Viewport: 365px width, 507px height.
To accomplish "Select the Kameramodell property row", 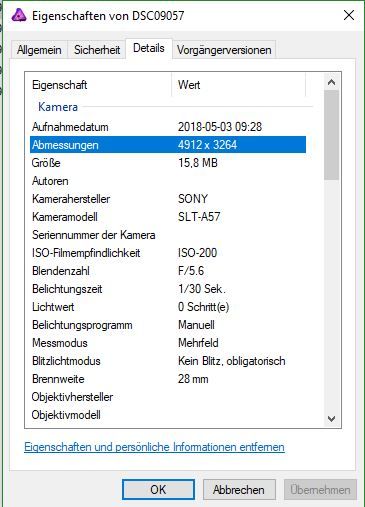I will pos(168,217).
